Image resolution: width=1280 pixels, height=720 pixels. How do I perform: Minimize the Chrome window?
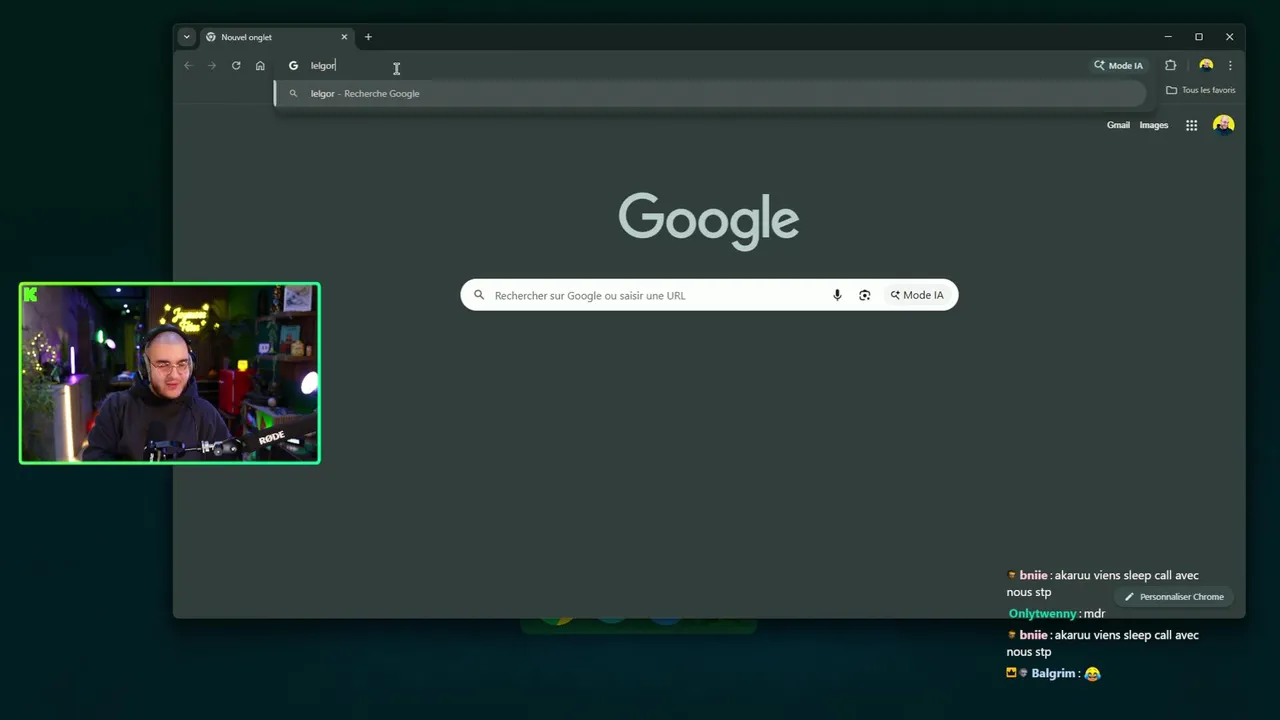coord(1167,37)
